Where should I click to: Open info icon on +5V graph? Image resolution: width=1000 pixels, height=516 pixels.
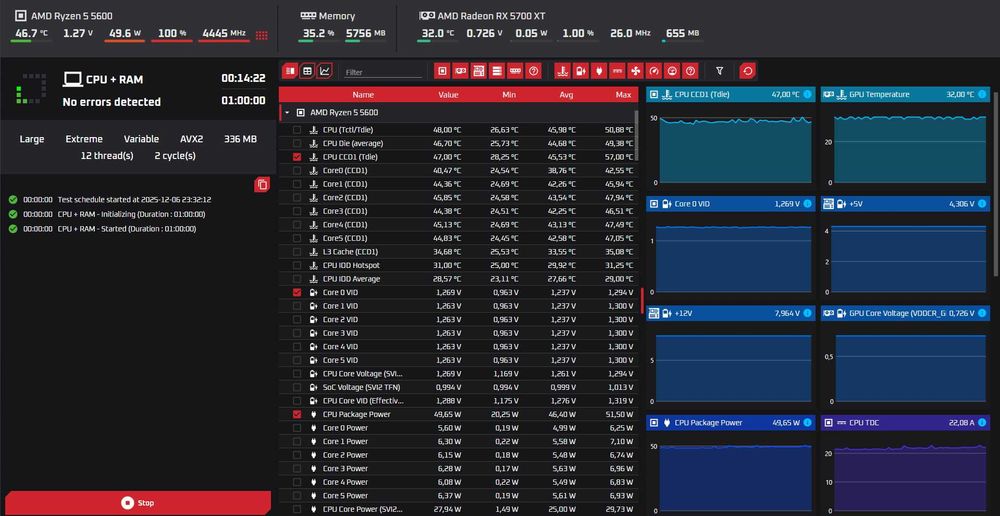tap(983, 204)
